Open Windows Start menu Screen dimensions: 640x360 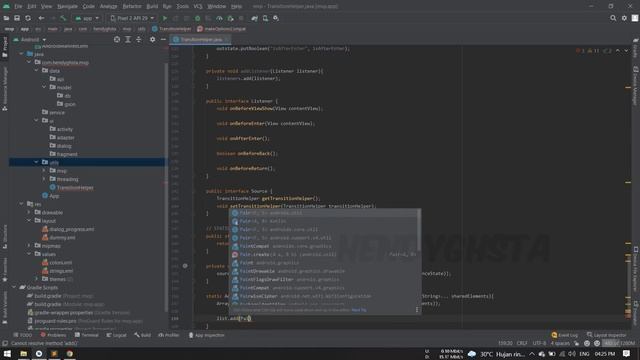coord(7,353)
